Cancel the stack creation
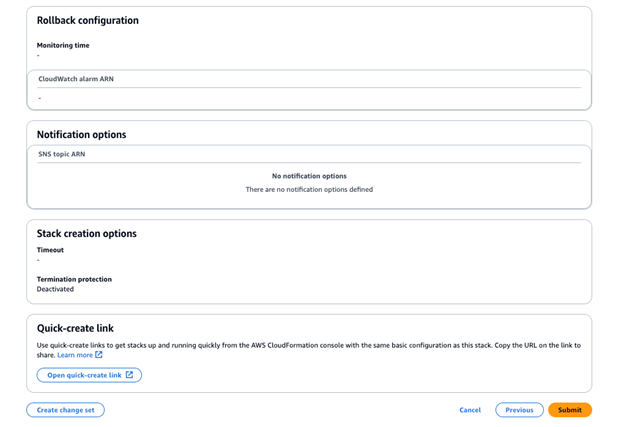 [x=470, y=410]
